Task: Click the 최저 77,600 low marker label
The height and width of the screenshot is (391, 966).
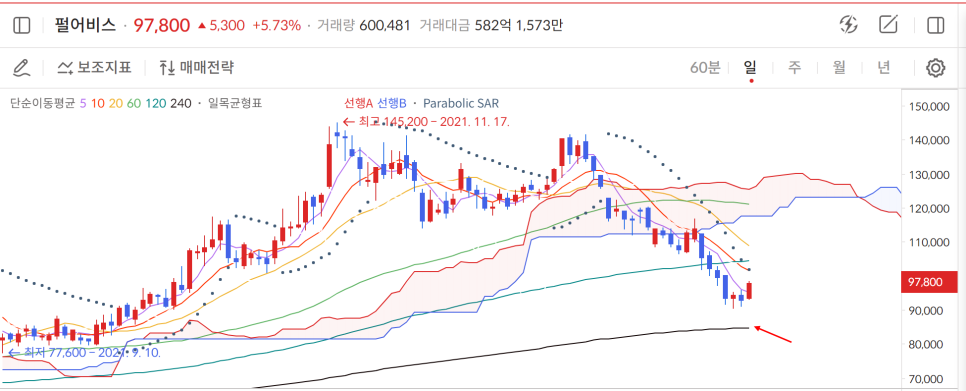Action: click(x=84, y=353)
